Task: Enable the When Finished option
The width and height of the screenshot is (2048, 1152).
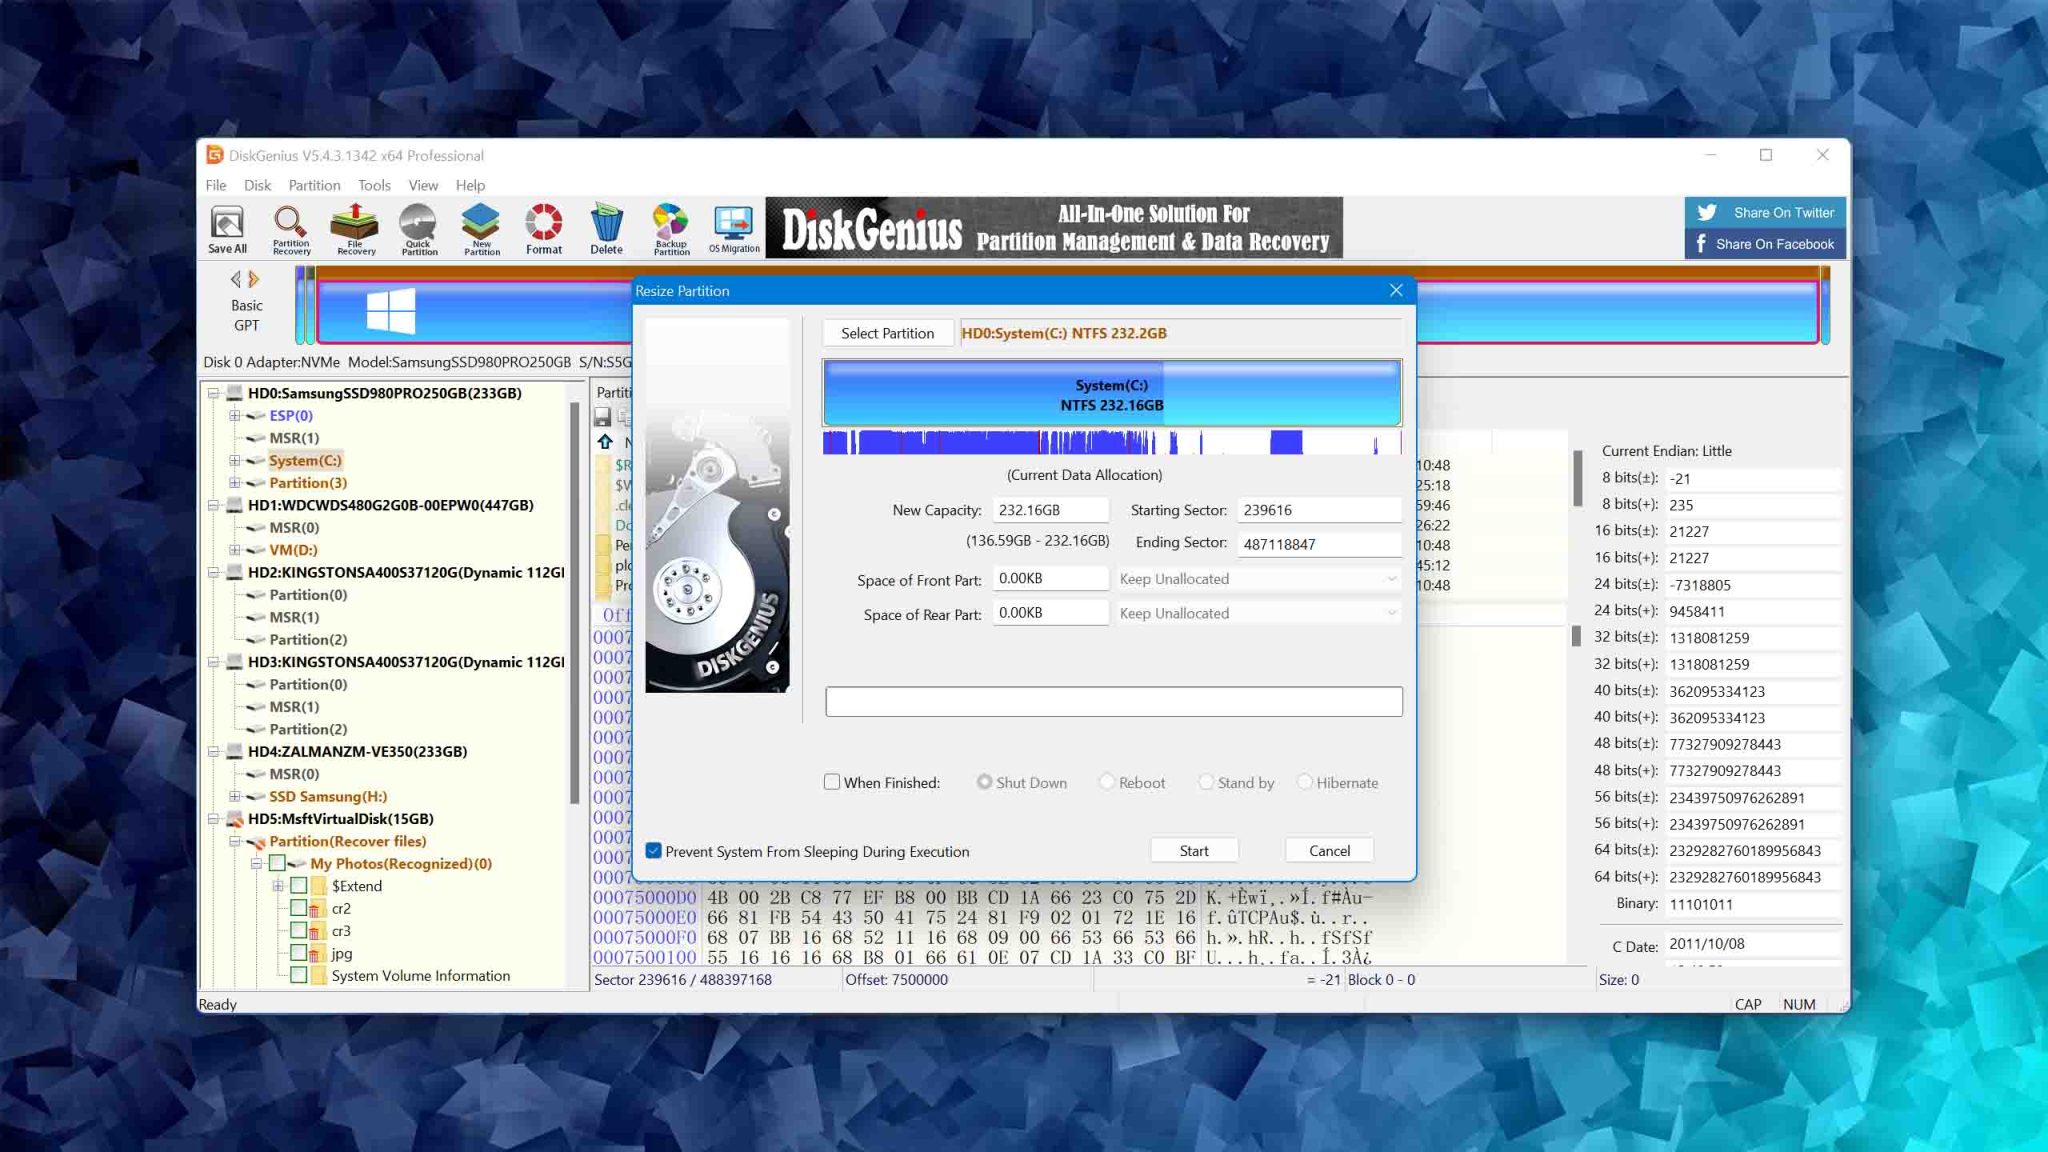Action: (832, 781)
